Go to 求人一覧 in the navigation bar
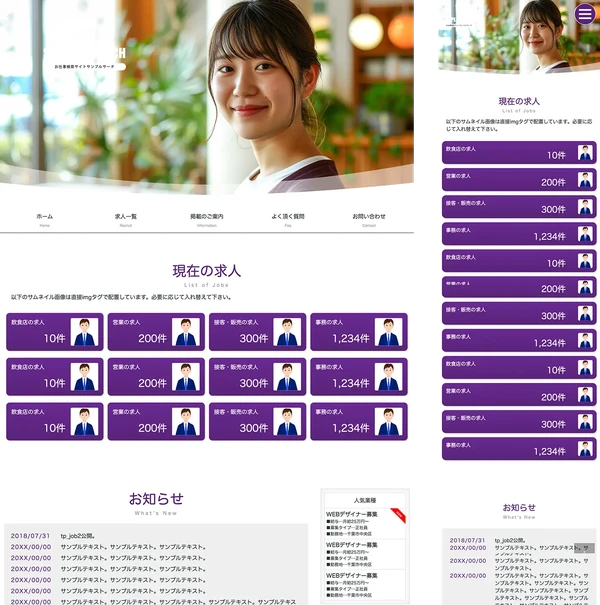This screenshot has height=605, width=600. click(x=126, y=220)
